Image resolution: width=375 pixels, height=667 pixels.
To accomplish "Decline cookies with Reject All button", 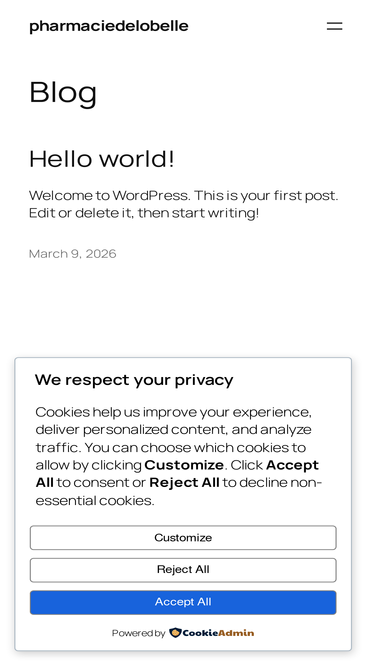I will [x=183, y=570].
